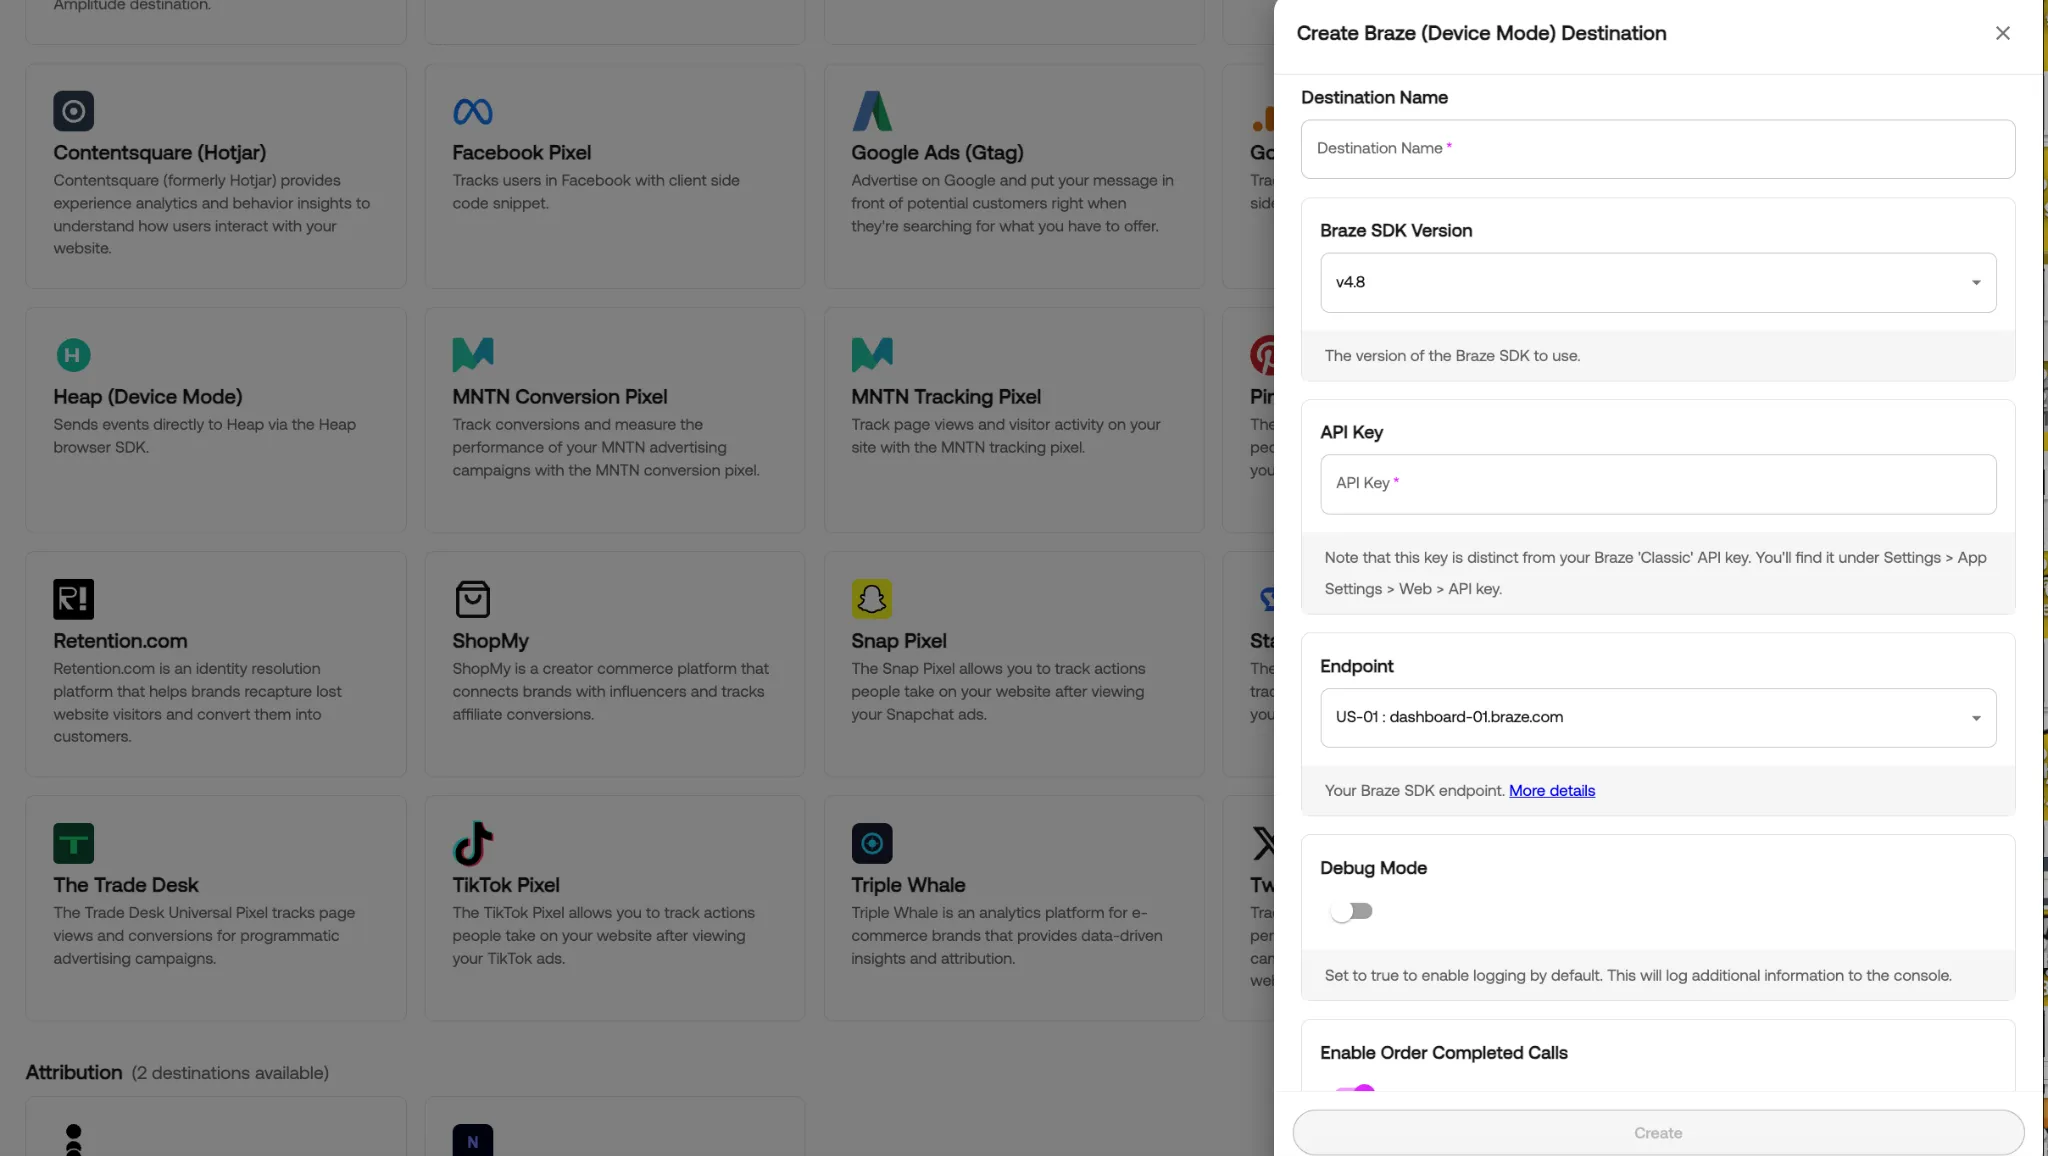Toggle the Debug Mode switch
The image size is (2048, 1156).
pyautogui.click(x=1351, y=911)
